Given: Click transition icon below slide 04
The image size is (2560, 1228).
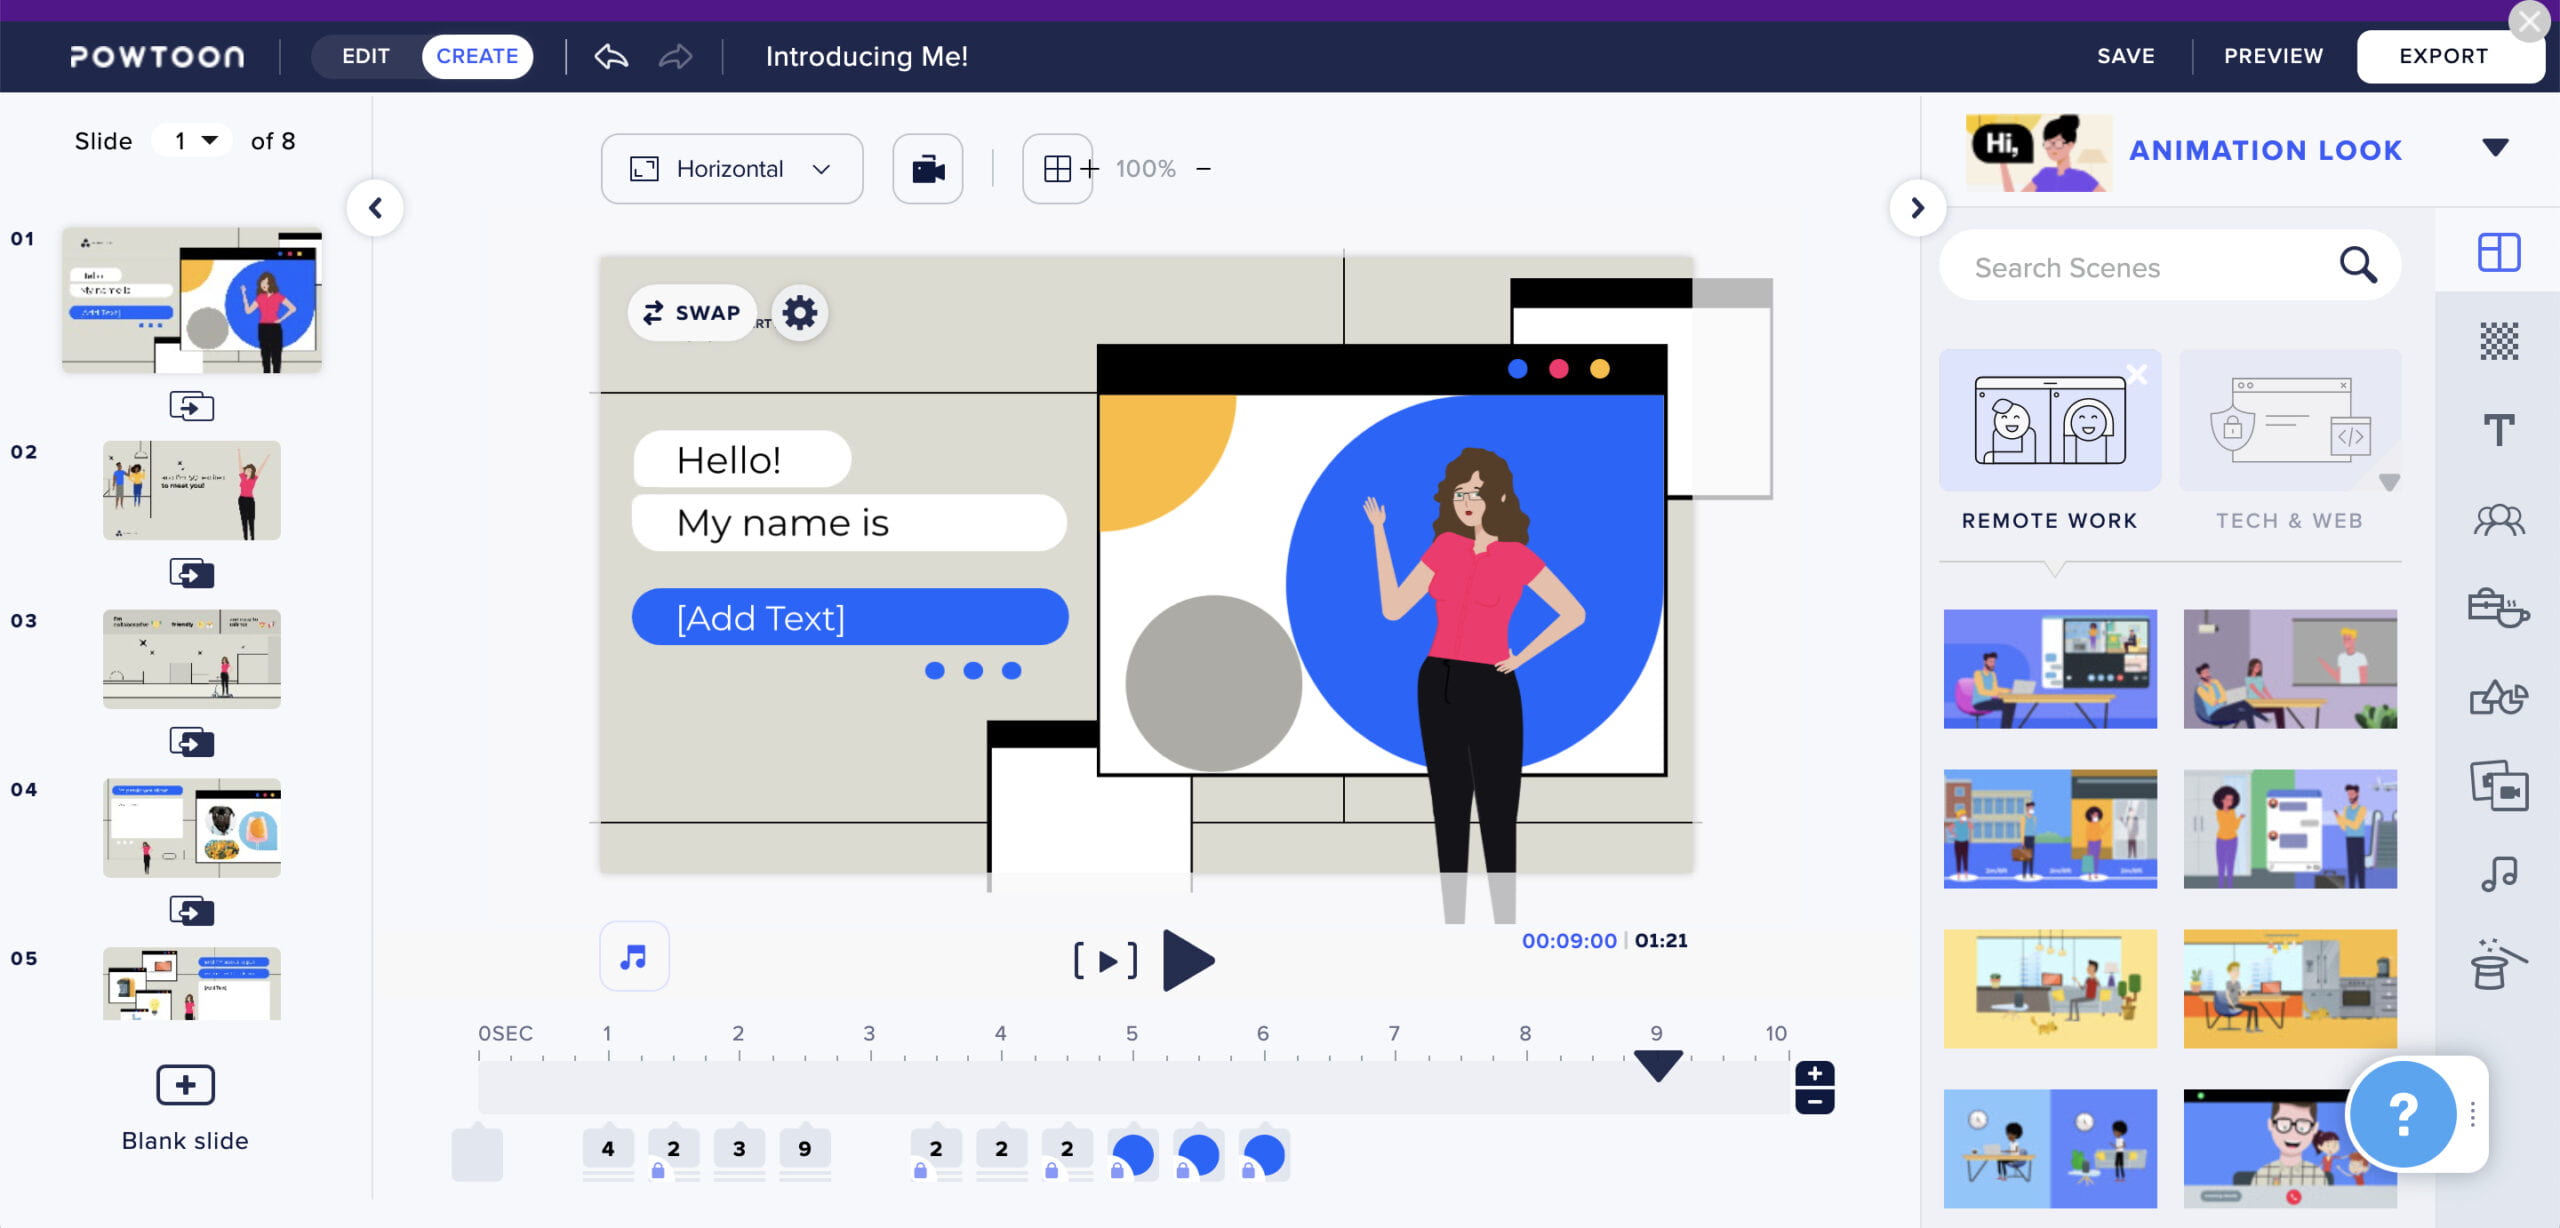Looking at the screenshot, I should [x=191, y=911].
